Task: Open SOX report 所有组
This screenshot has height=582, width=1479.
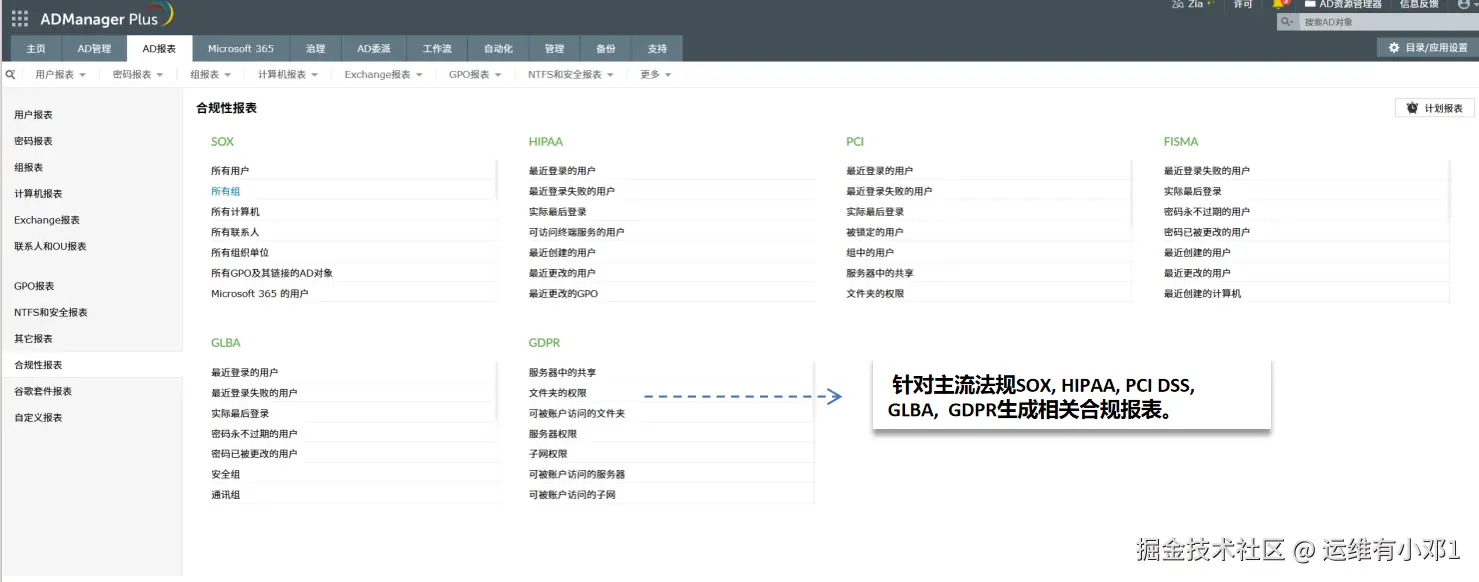Action: 225,191
